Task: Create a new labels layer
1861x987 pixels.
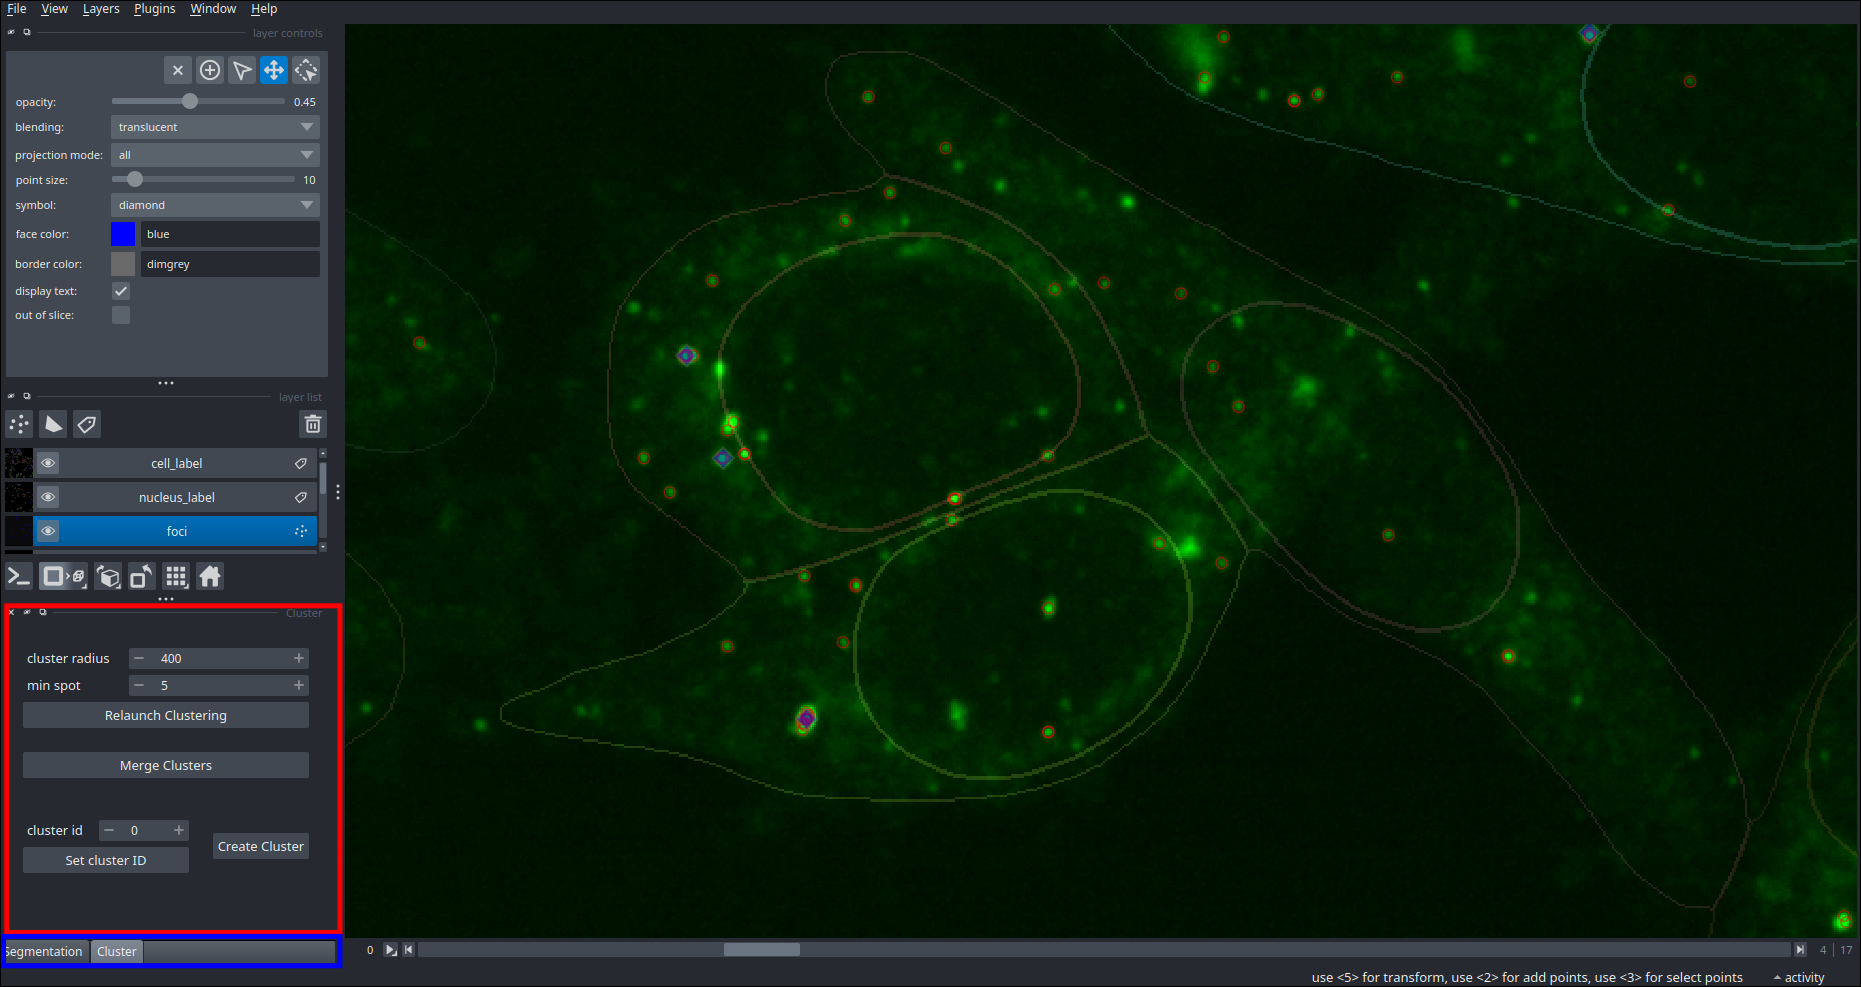Action: click(x=87, y=424)
